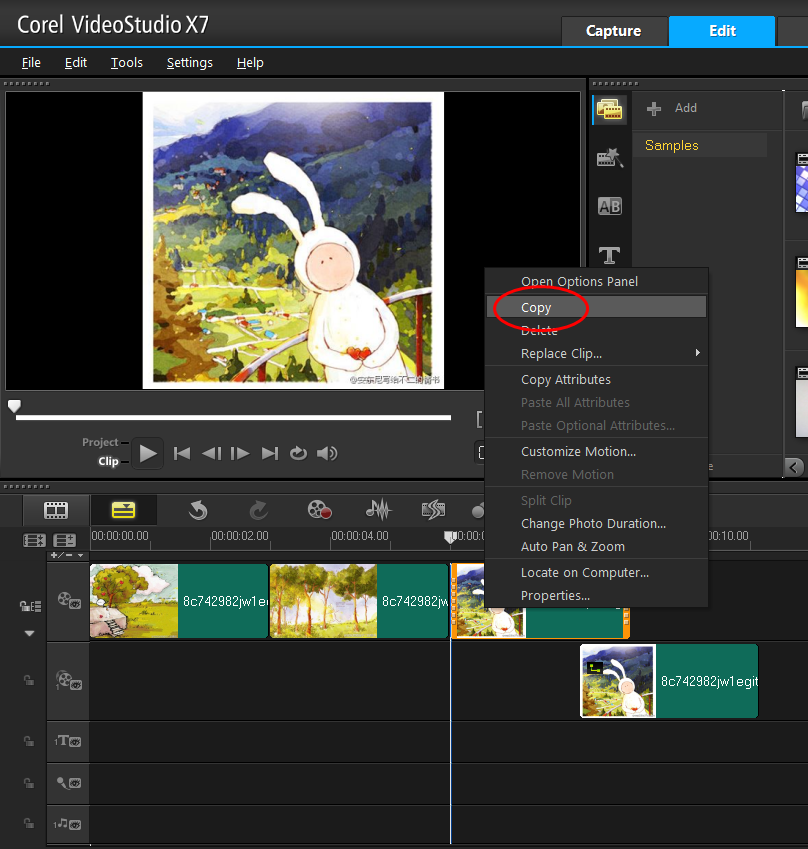808x849 pixels.
Task: Switch to the Edit step tab
Action: coord(722,31)
